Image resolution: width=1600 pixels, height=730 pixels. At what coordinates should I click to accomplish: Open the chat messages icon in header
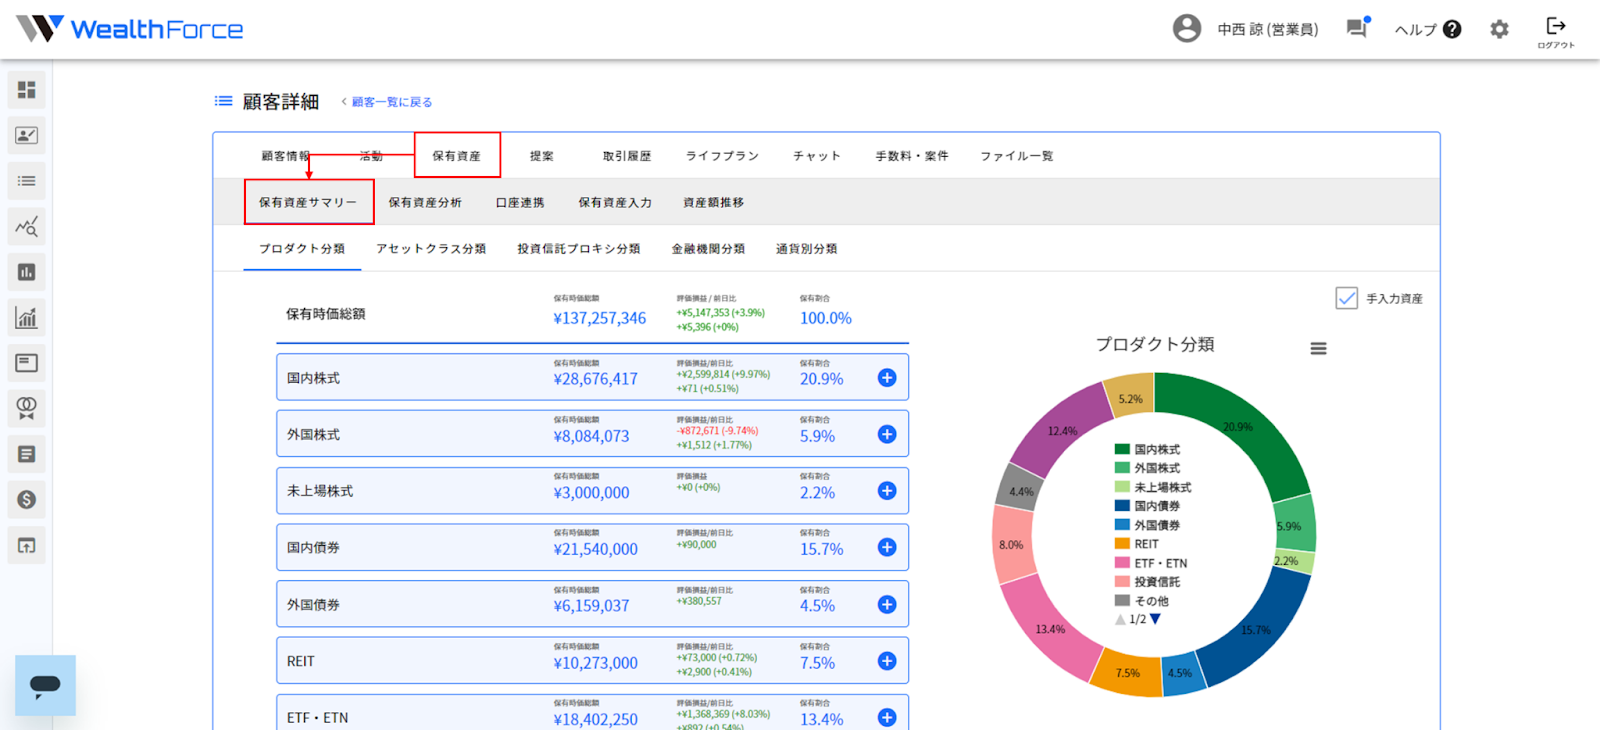(x=1357, y=28)
